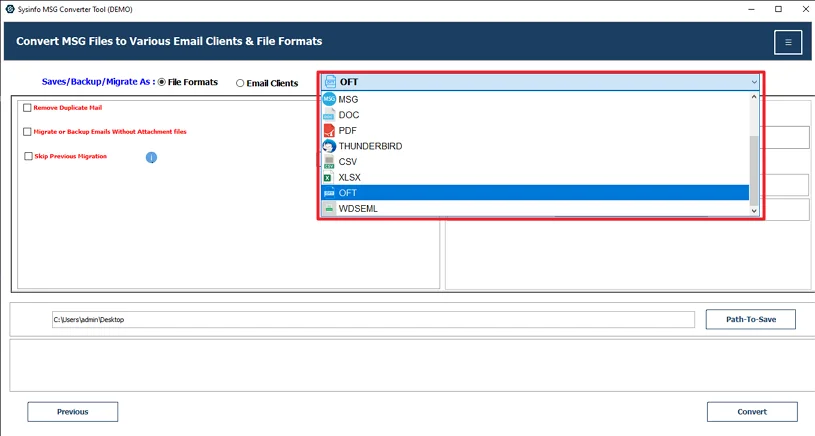Choose CSV from the format list
Viewport: 815px width, 436px height.
click(535, 162)
